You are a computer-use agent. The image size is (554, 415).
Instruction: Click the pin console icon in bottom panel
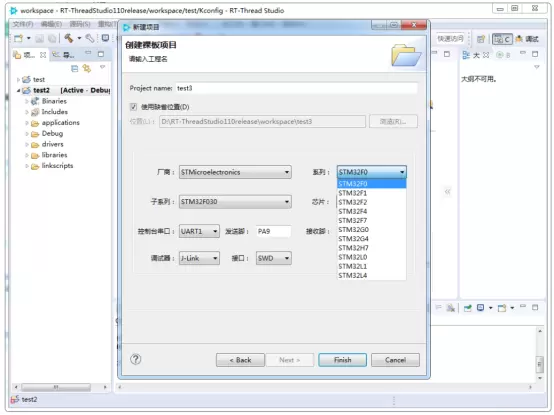[467, 308]
